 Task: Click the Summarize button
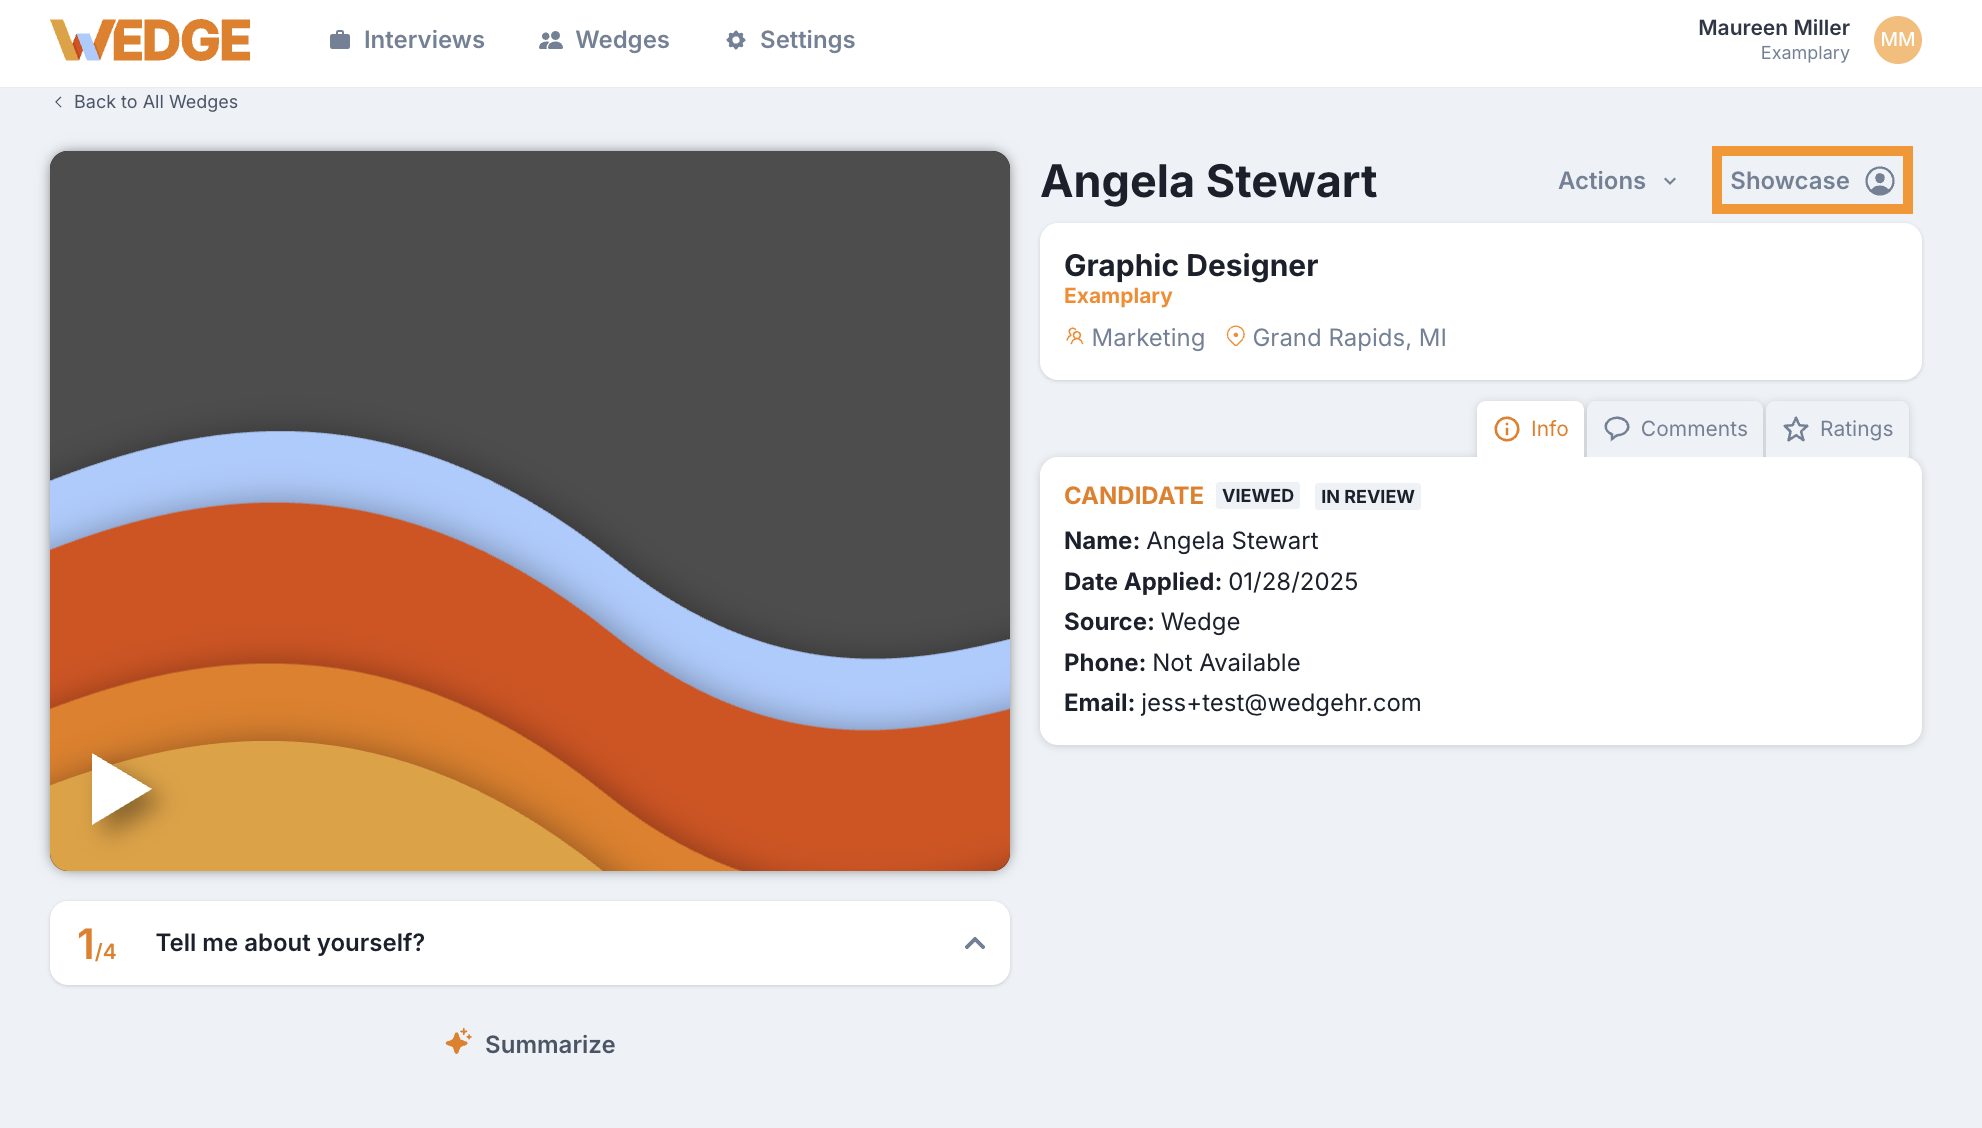[x=549, y=1044]
